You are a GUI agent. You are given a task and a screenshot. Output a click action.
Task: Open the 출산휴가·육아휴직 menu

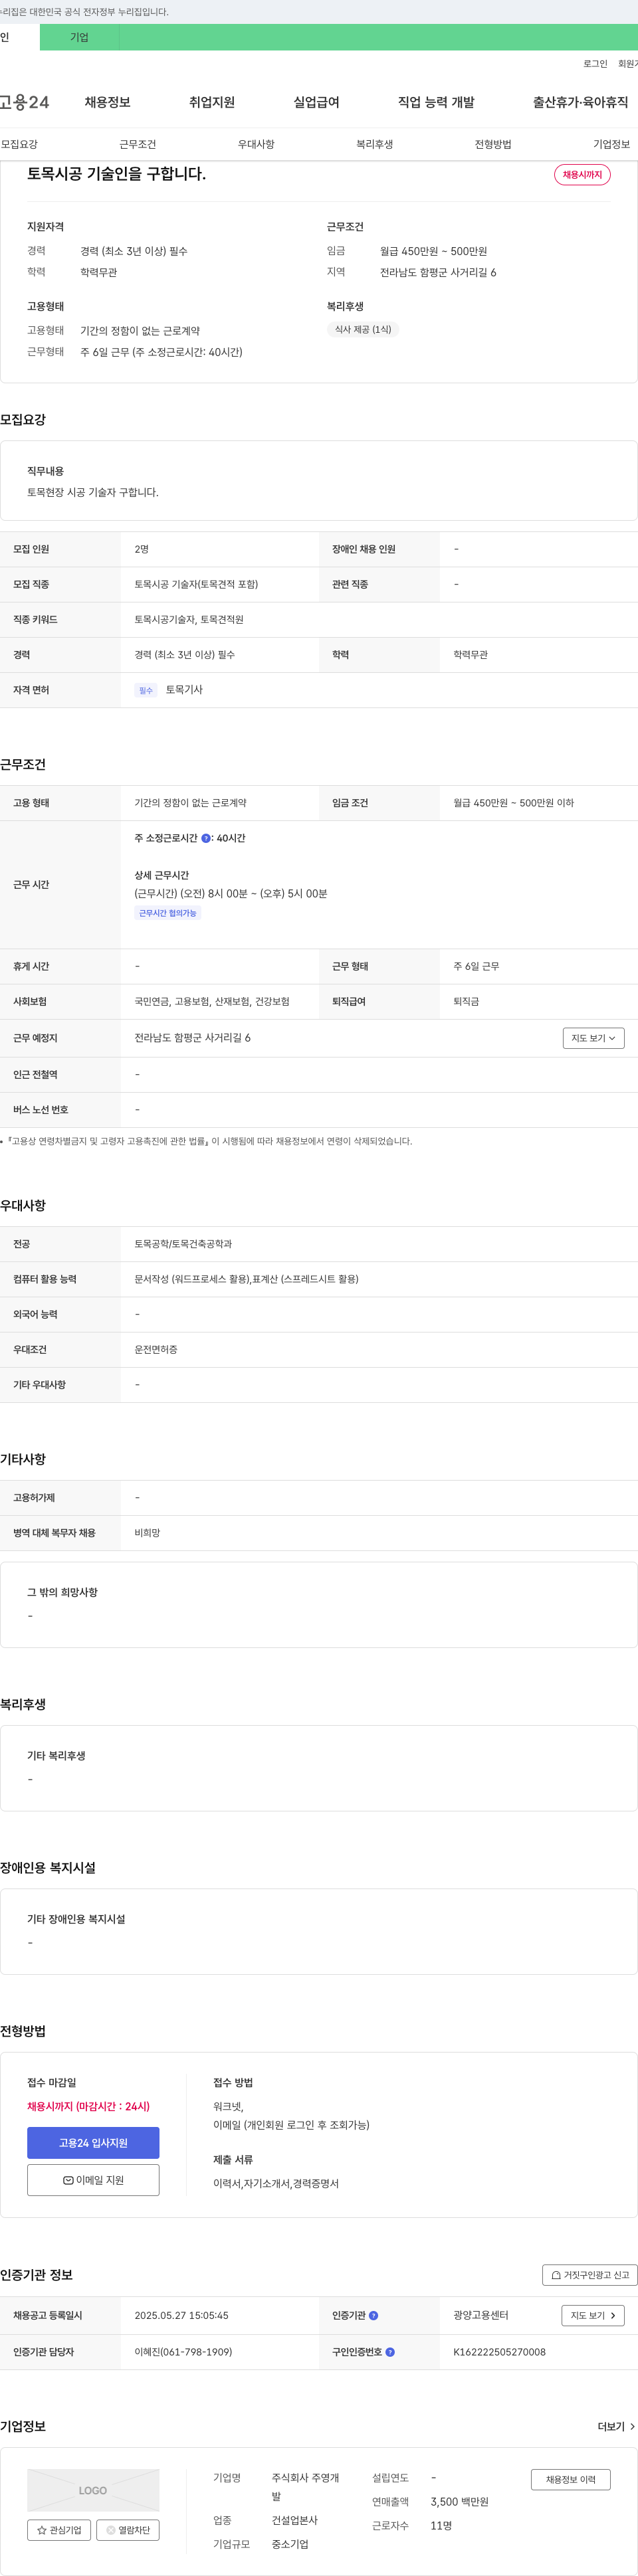point(580,102)
